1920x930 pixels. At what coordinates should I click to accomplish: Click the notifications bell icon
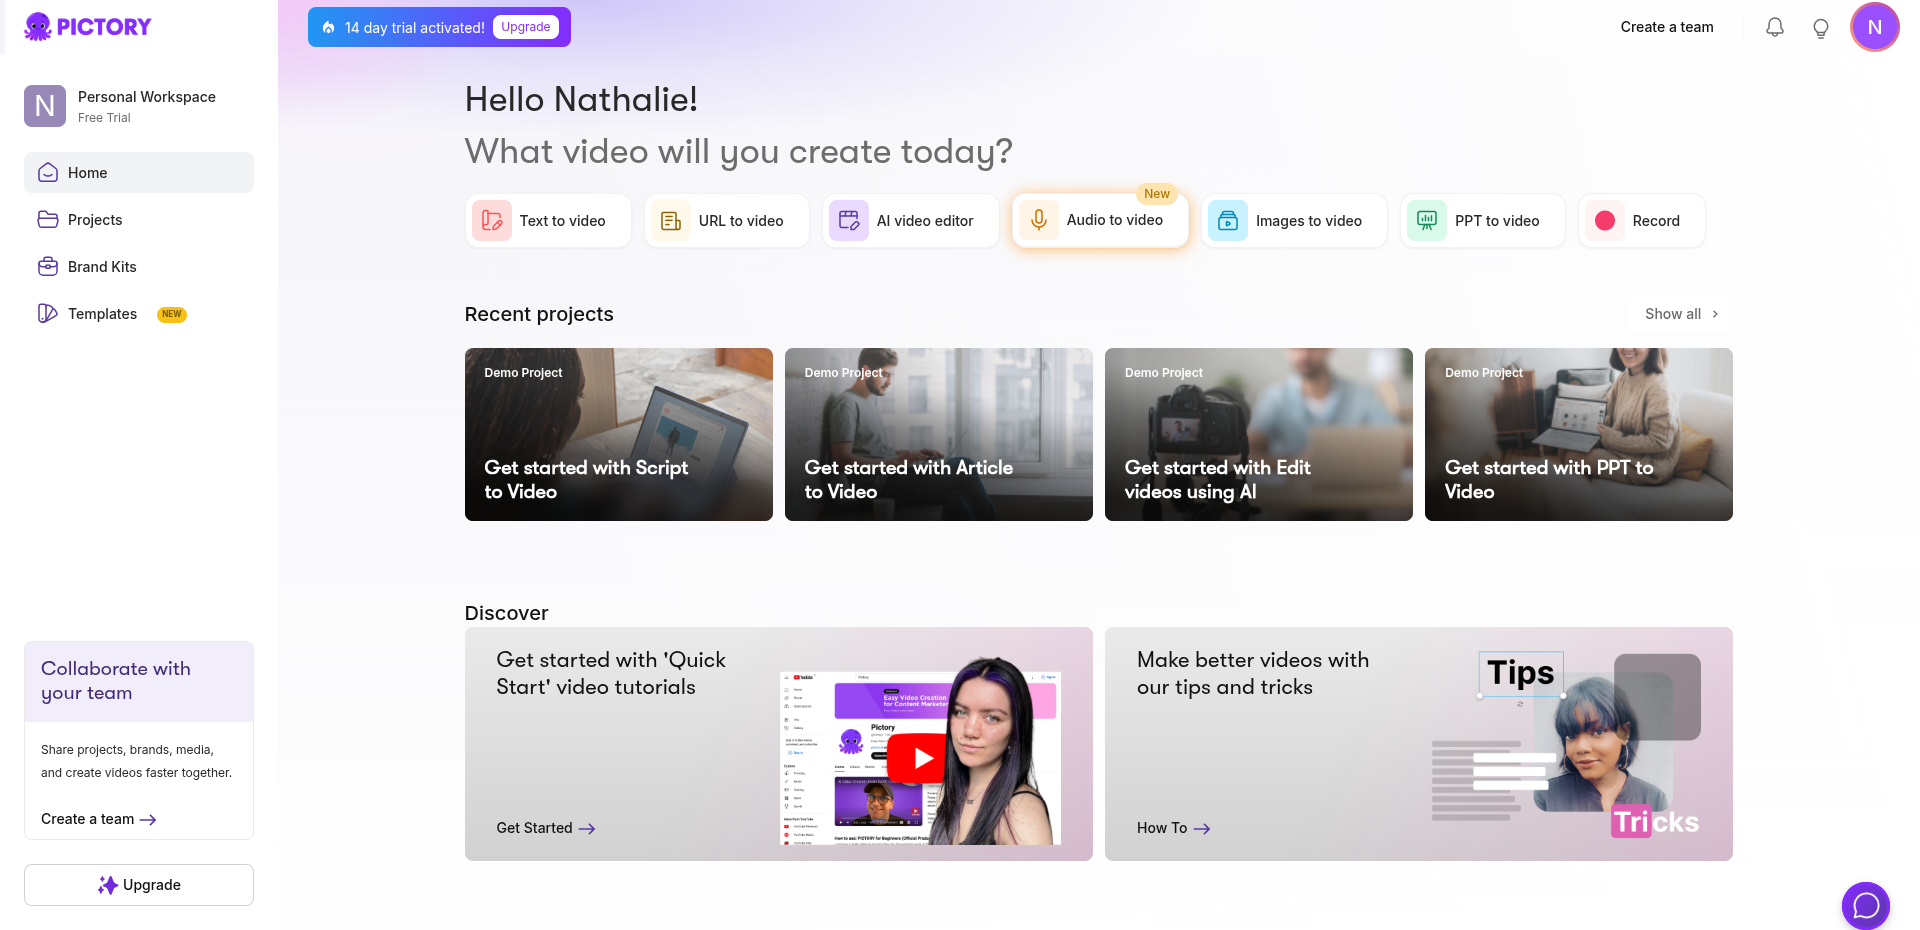pyautogui.click(x=1774, y=28)
